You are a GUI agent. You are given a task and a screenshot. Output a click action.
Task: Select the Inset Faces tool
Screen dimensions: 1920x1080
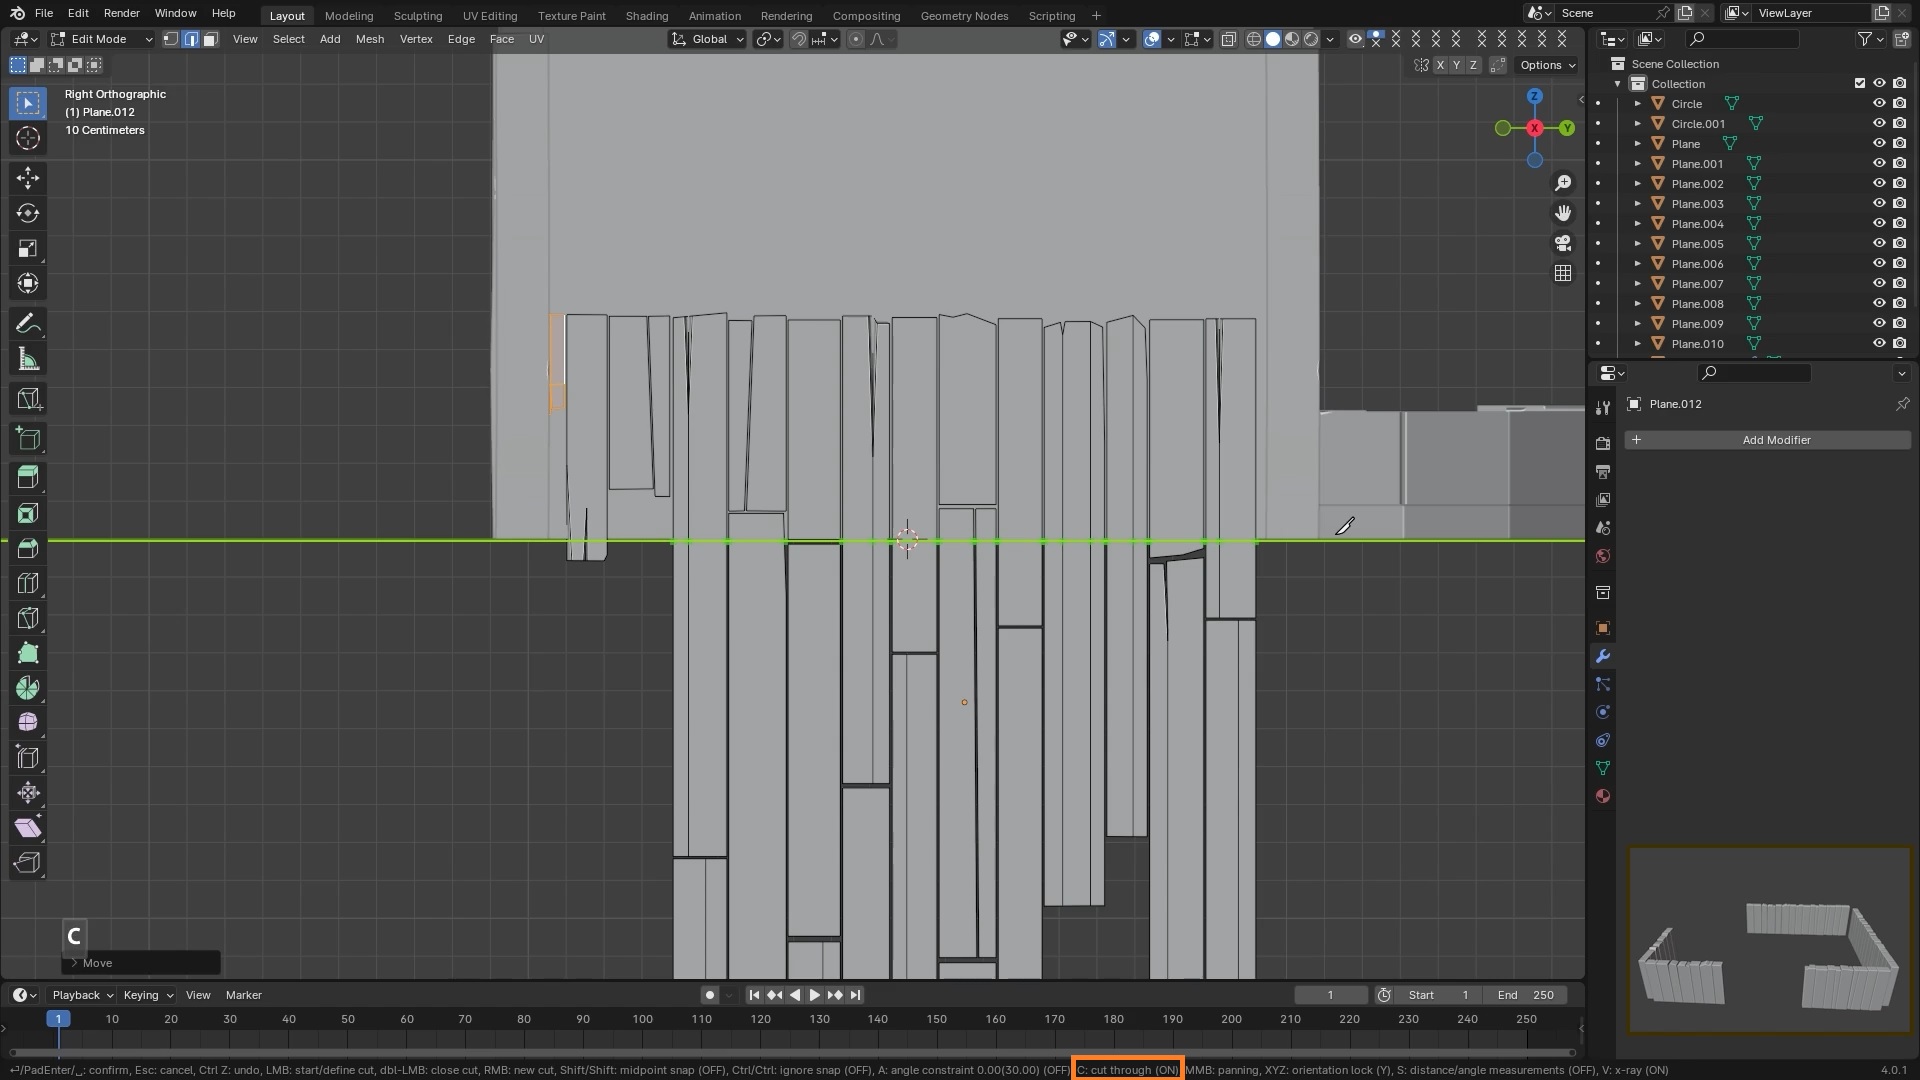pos(28,513)
